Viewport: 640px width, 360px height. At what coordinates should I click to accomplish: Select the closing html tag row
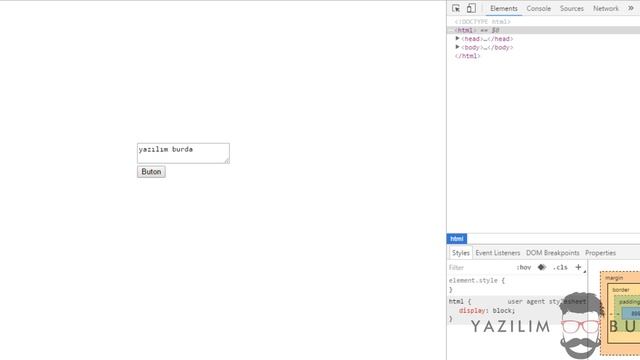pyautogui.click(x=467, y=56)
